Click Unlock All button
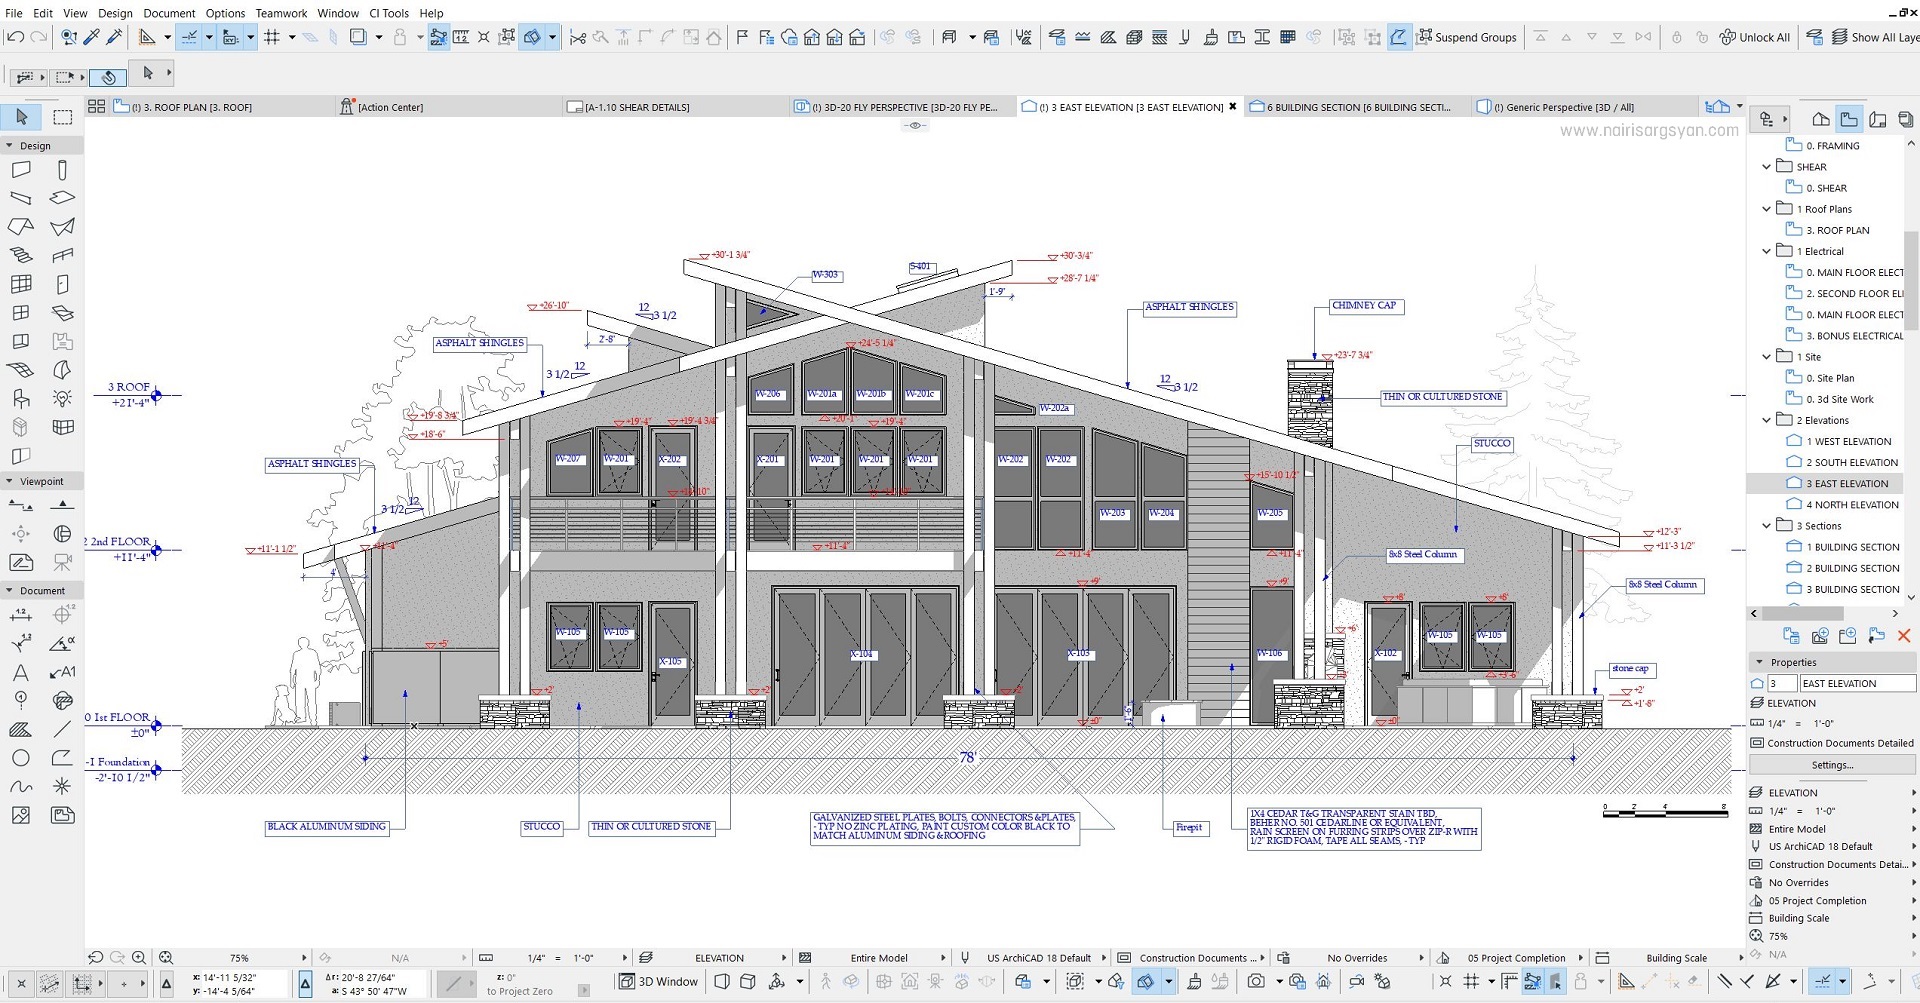Viewport: 1920px width, 1003px height. point(1755,37)
